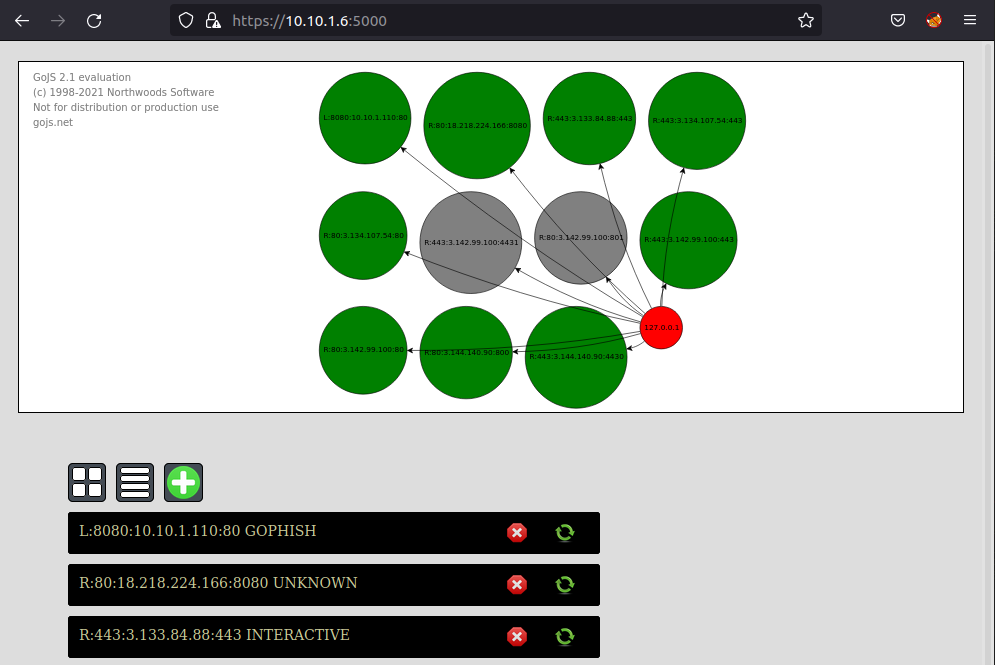Viewport: 995px width, 665px height.
Task: Select the R:443:3.133.84.88:443 INTERACTIVE row text
Action: click(214, 635)
